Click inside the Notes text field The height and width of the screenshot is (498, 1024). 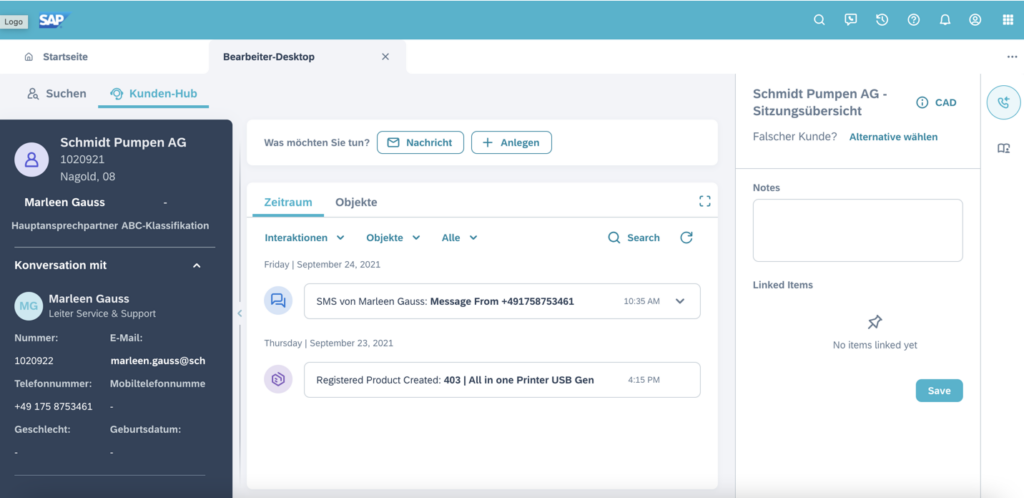[857, 230]
